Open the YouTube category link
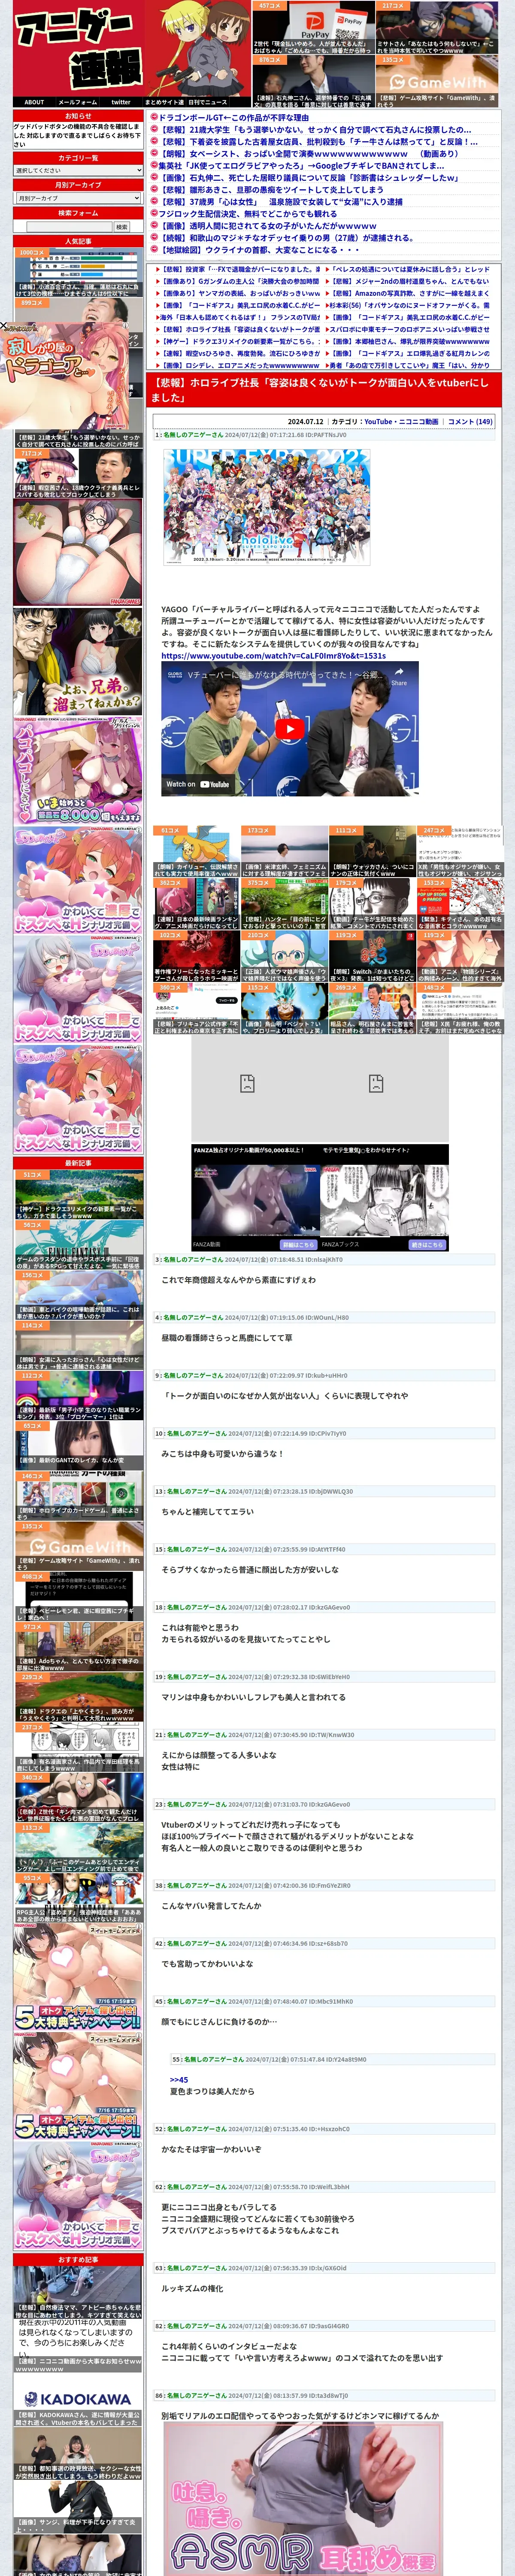This screenshot has width=515, height=2576. 378,422
